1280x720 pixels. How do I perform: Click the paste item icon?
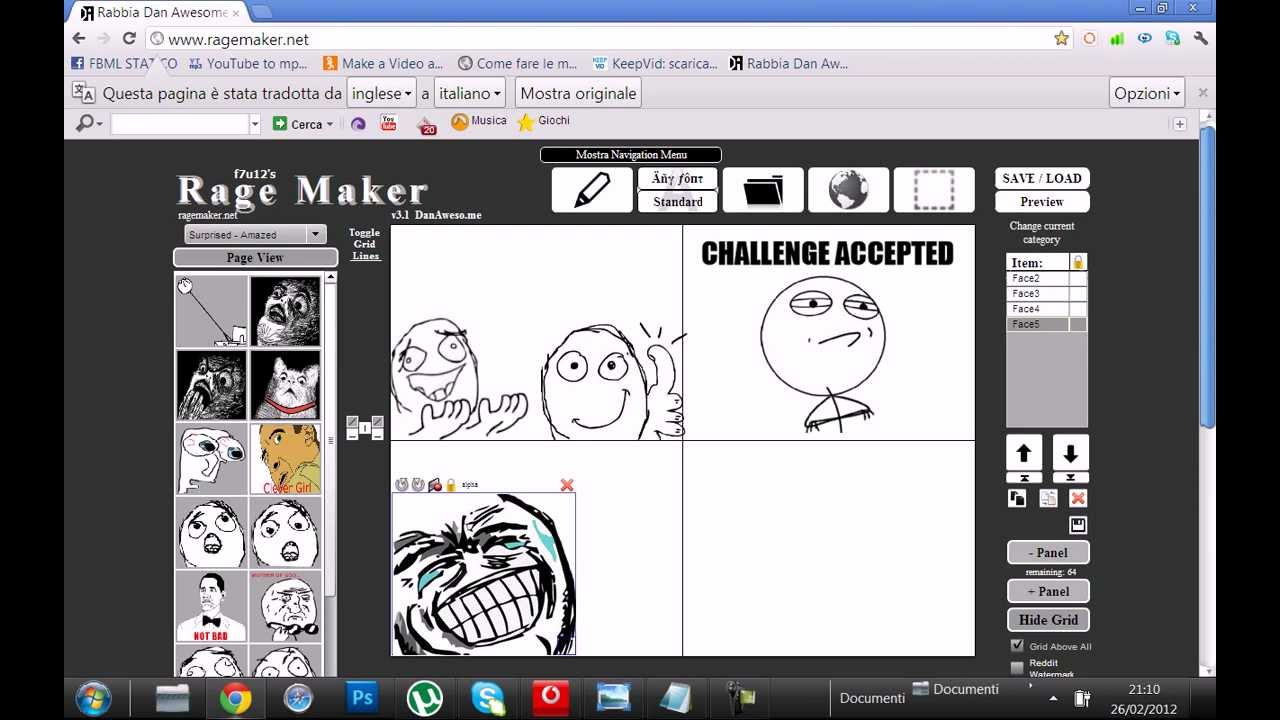click(1048, 498)
